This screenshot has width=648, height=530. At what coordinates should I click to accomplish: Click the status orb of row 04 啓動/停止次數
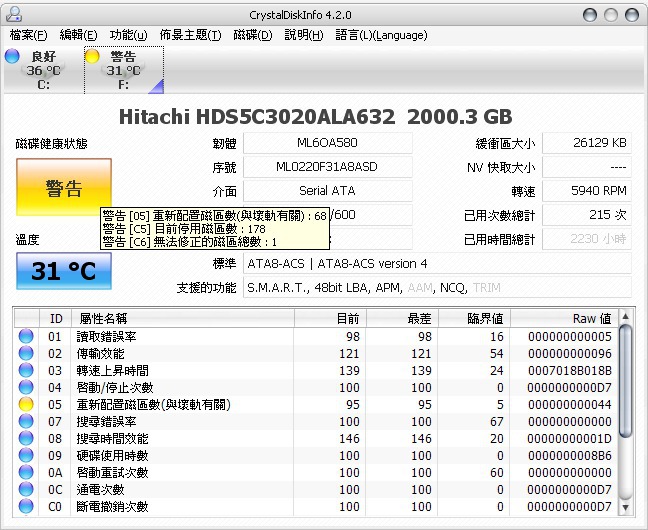(26, 387)
